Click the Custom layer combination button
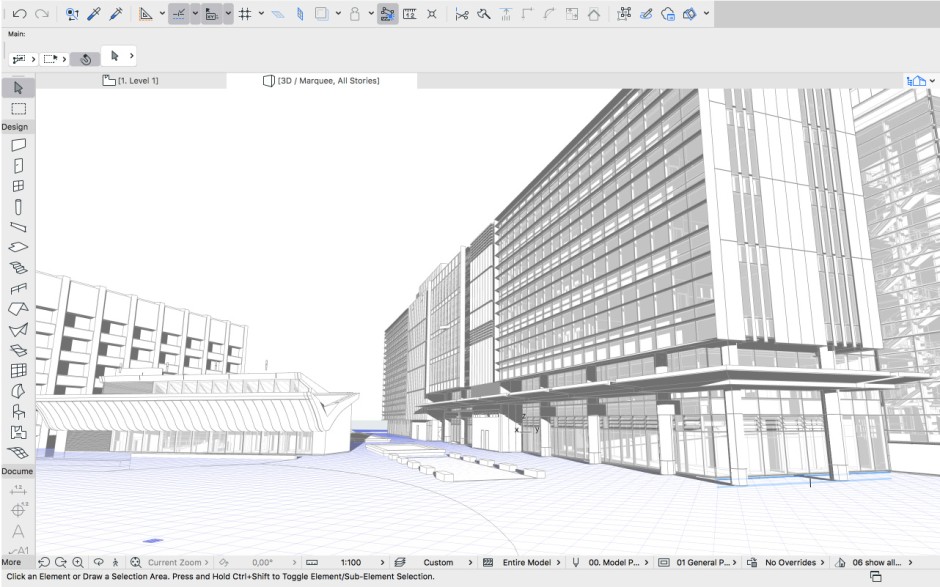The height and width of the screenshot is (587, 940). pyautogui.click(x=438, y=563)
